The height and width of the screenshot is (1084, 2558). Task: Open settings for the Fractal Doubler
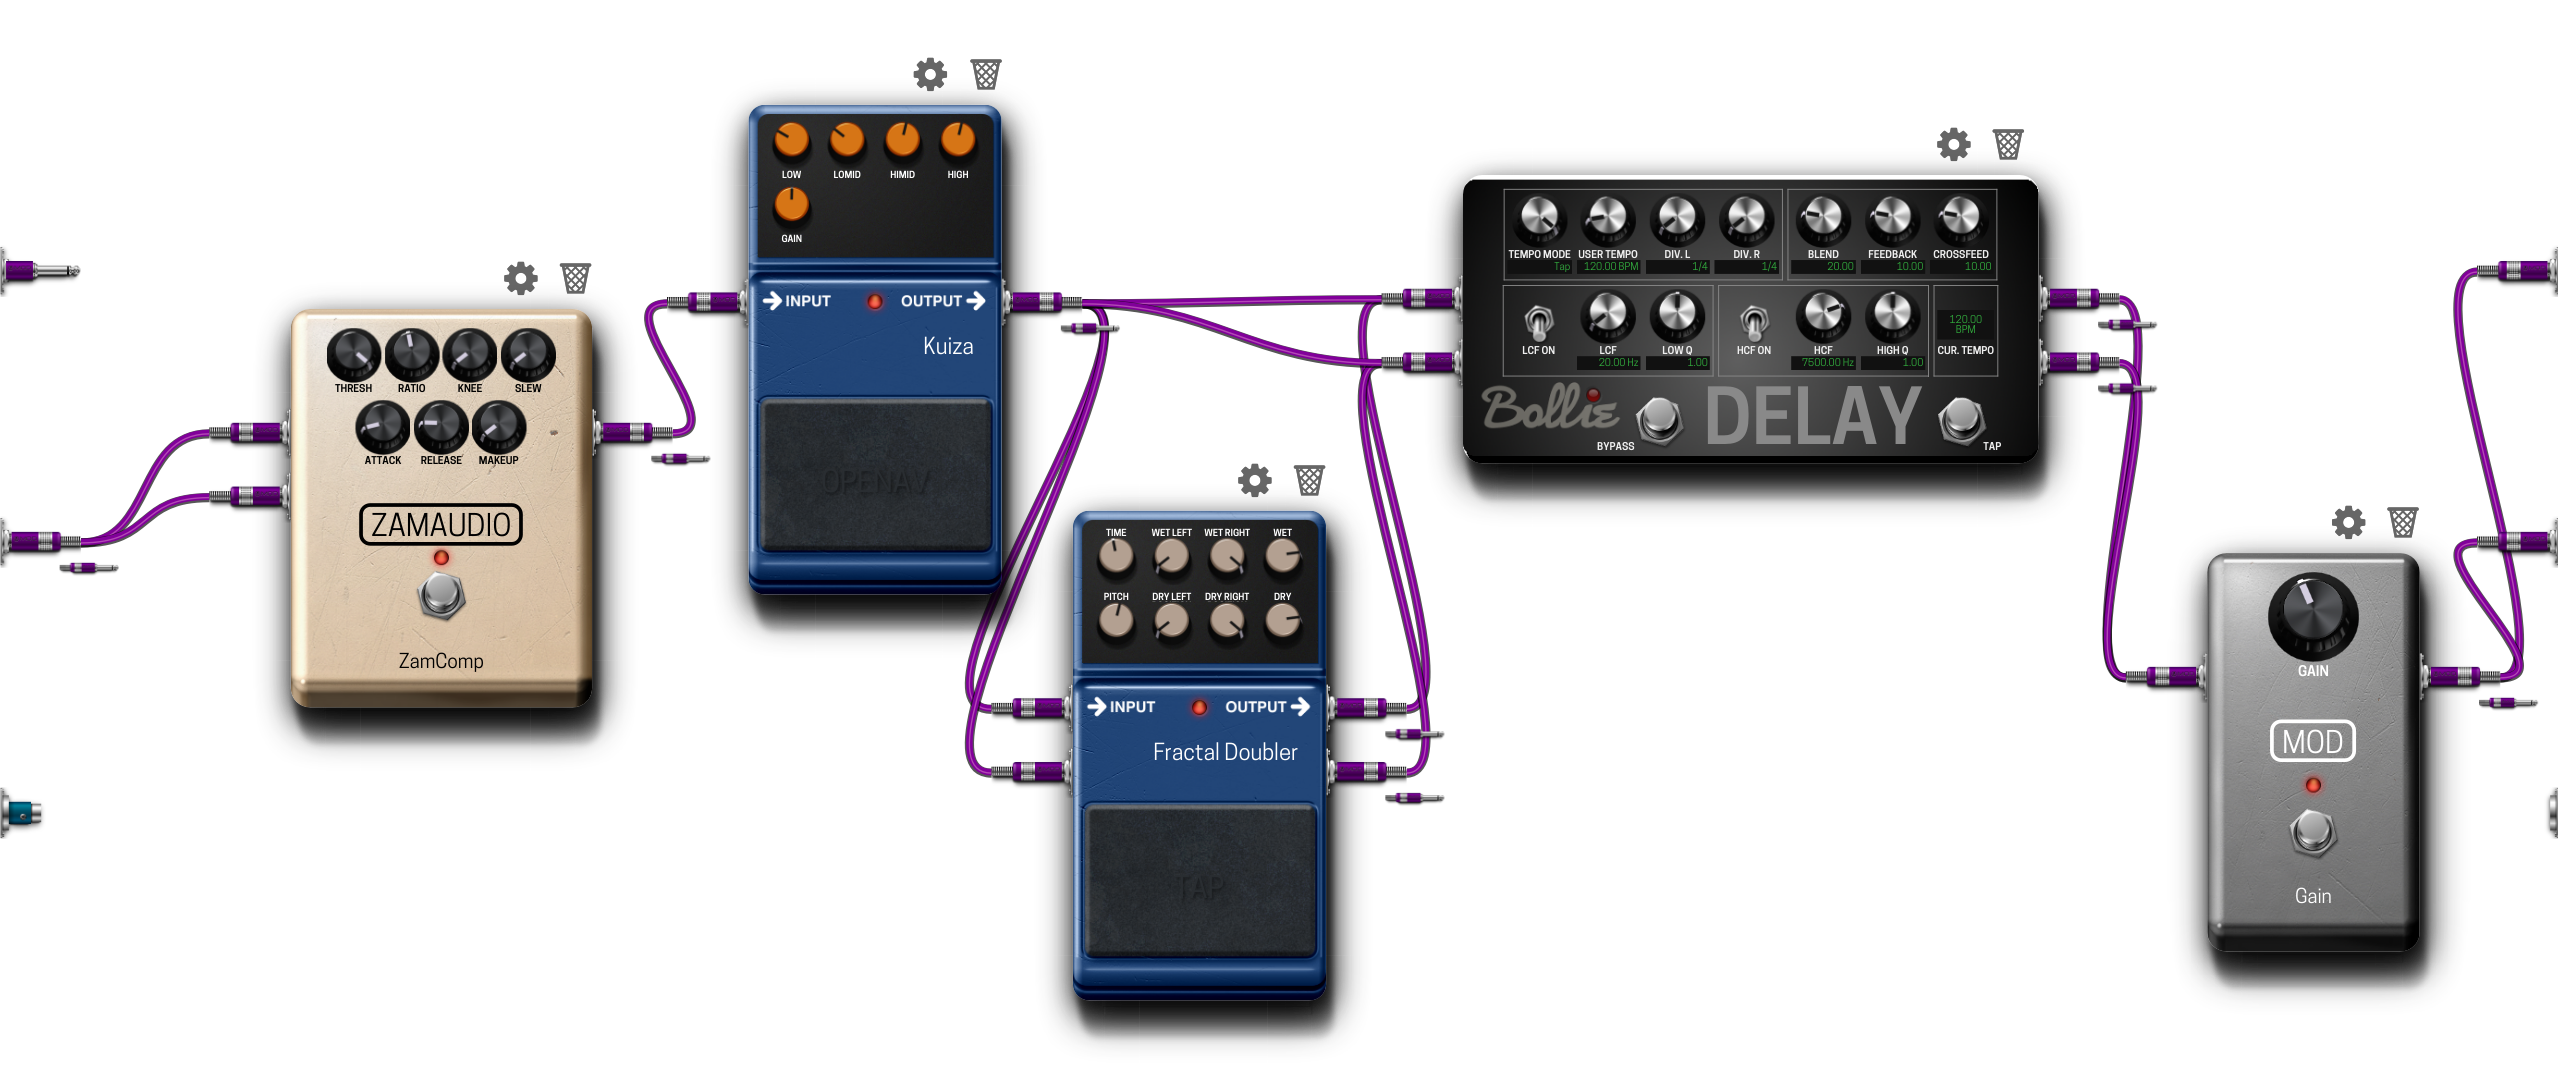(1256, 483)
